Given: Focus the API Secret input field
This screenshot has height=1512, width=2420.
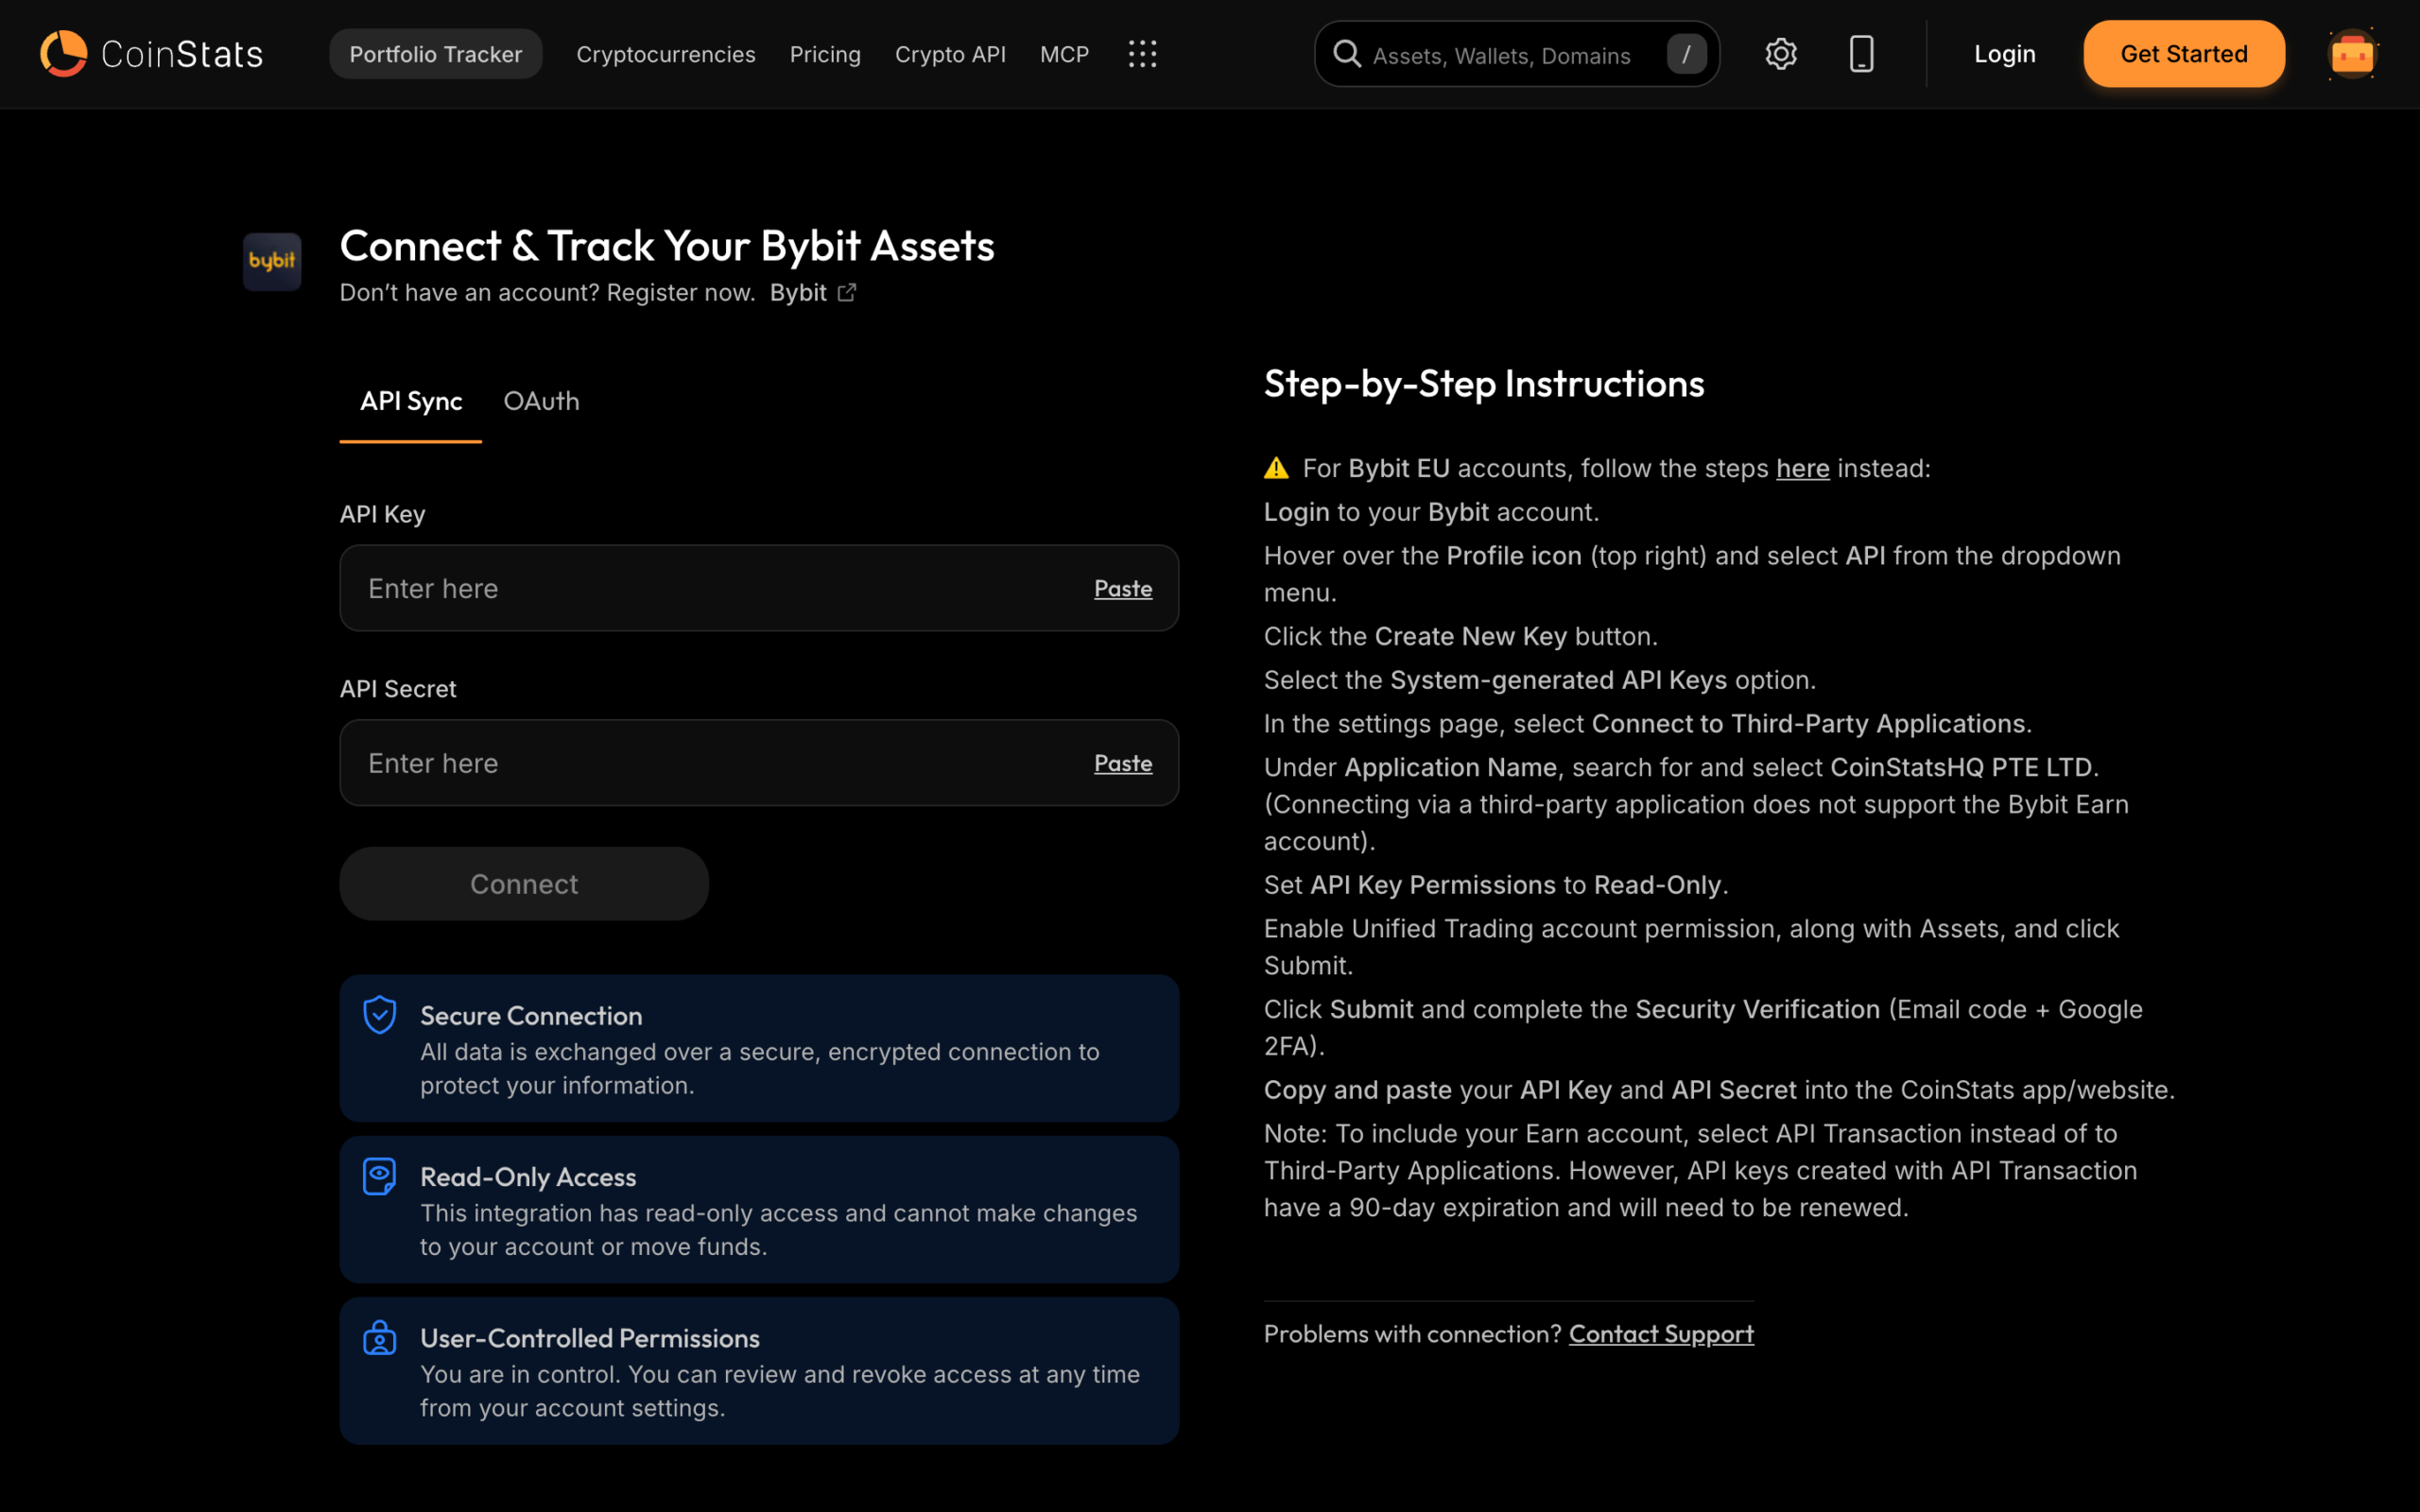Looking at the screenshot, I should click(x=759, y=763).
